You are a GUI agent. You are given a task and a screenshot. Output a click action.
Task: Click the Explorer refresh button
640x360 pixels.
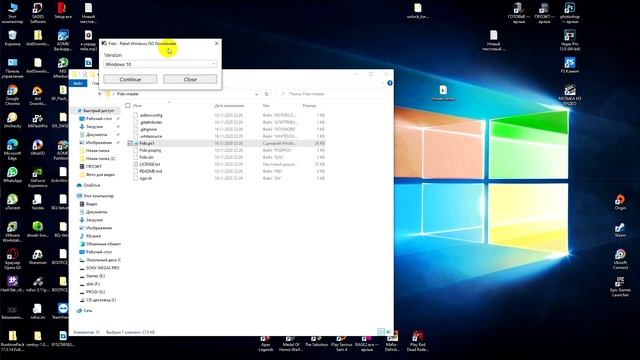pyautogui.click(x=267, y=94)
